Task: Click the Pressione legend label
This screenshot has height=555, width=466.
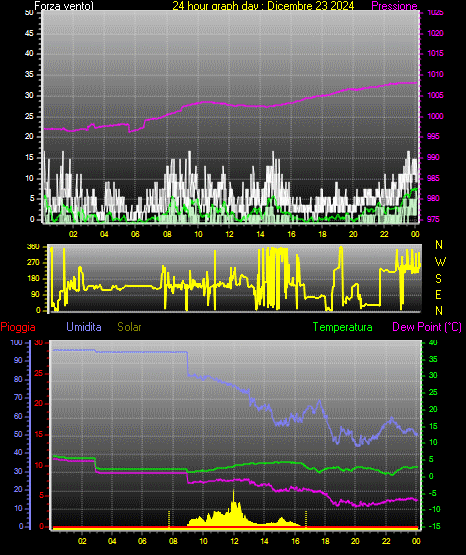Action: click(x=394, y=6)
